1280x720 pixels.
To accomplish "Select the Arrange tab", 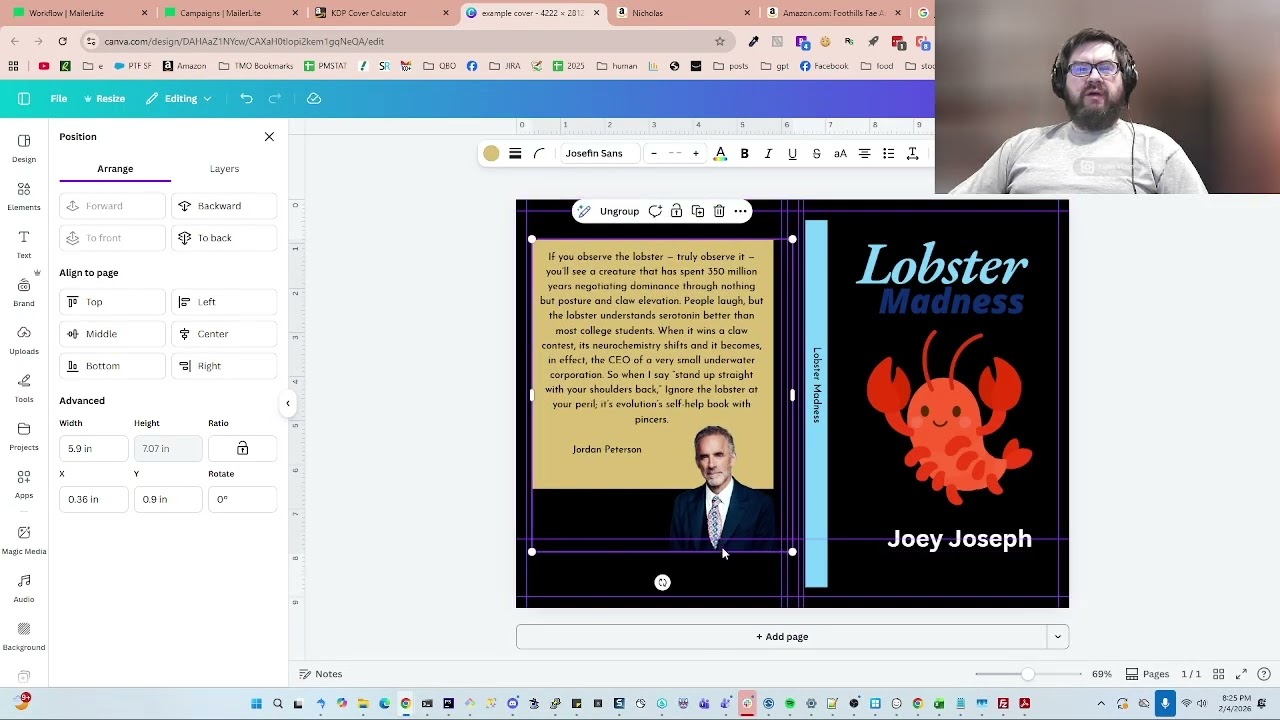I will click(x=115, y=169).
